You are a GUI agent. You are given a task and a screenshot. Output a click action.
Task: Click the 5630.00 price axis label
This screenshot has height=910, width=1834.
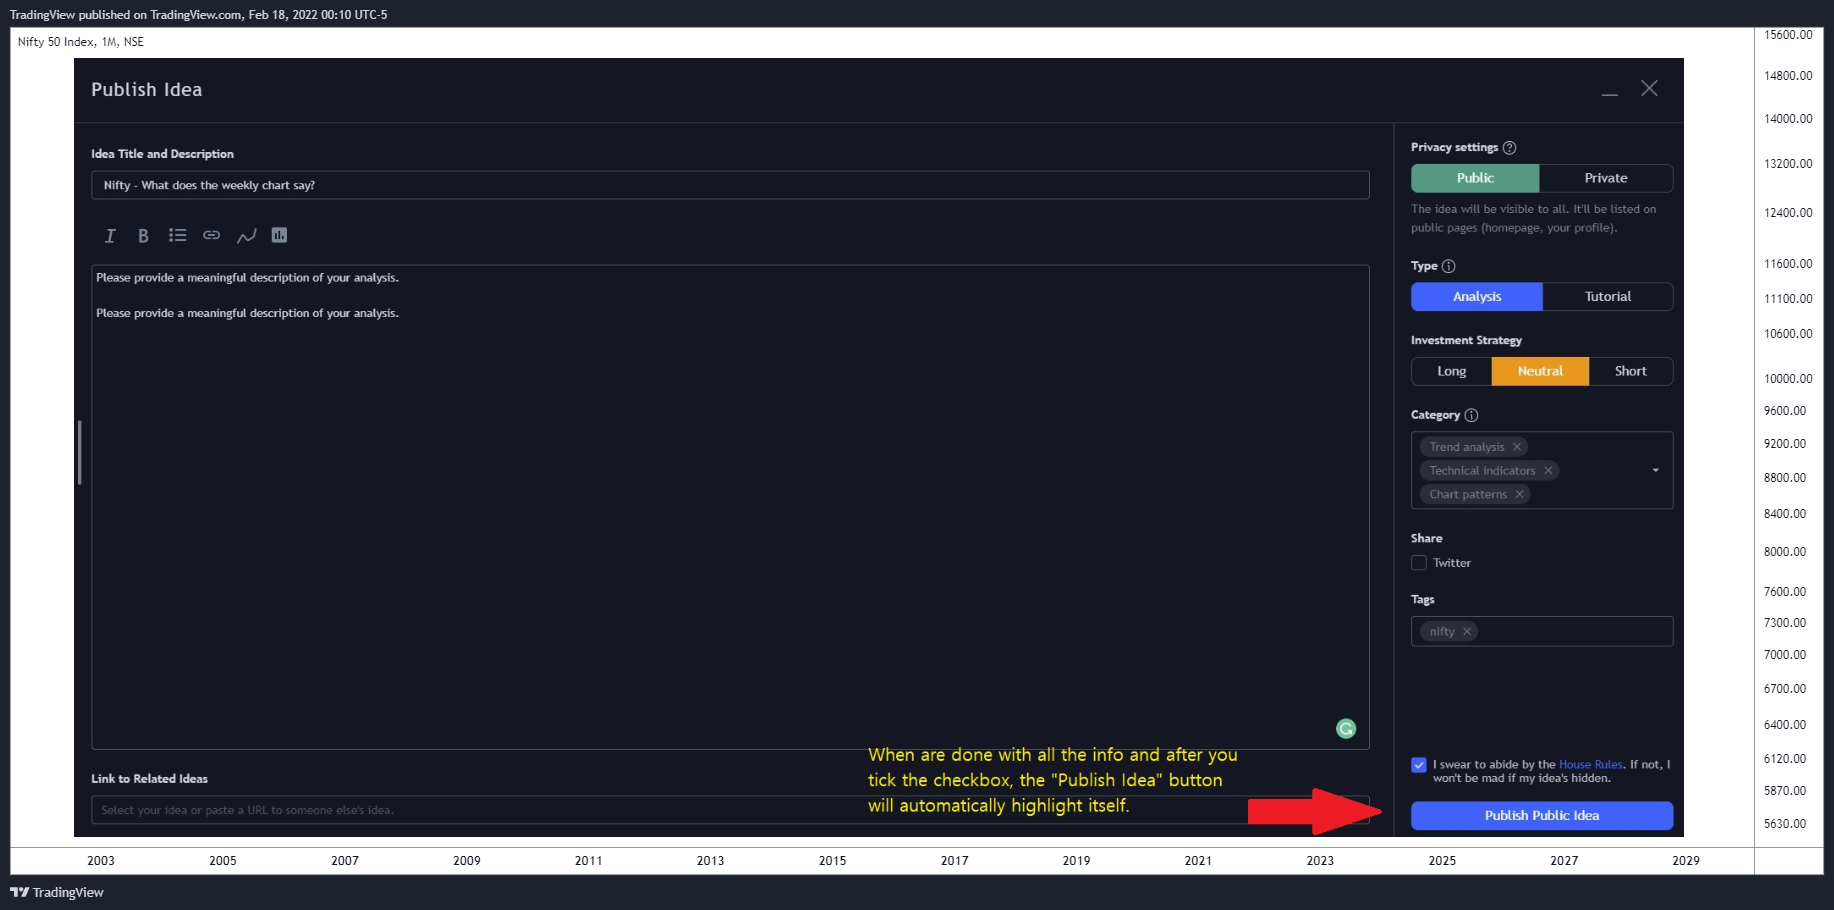[1785, 824]
